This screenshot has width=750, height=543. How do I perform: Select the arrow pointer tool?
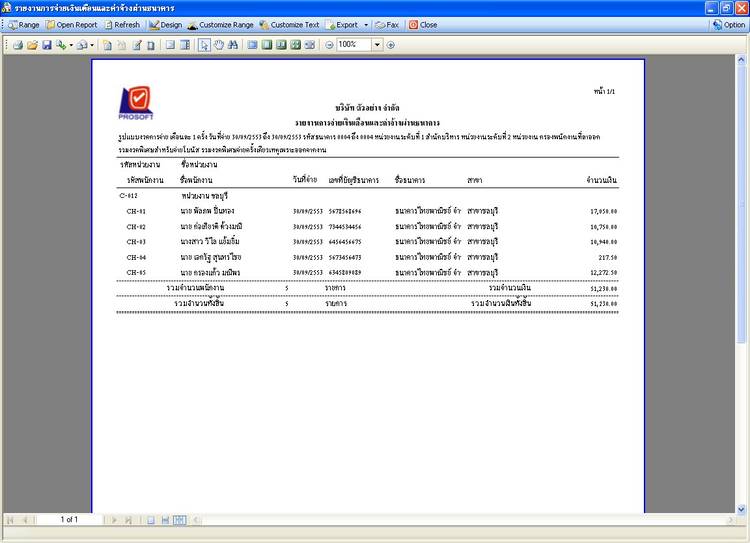pyautogui.click(x=205, y=45)
